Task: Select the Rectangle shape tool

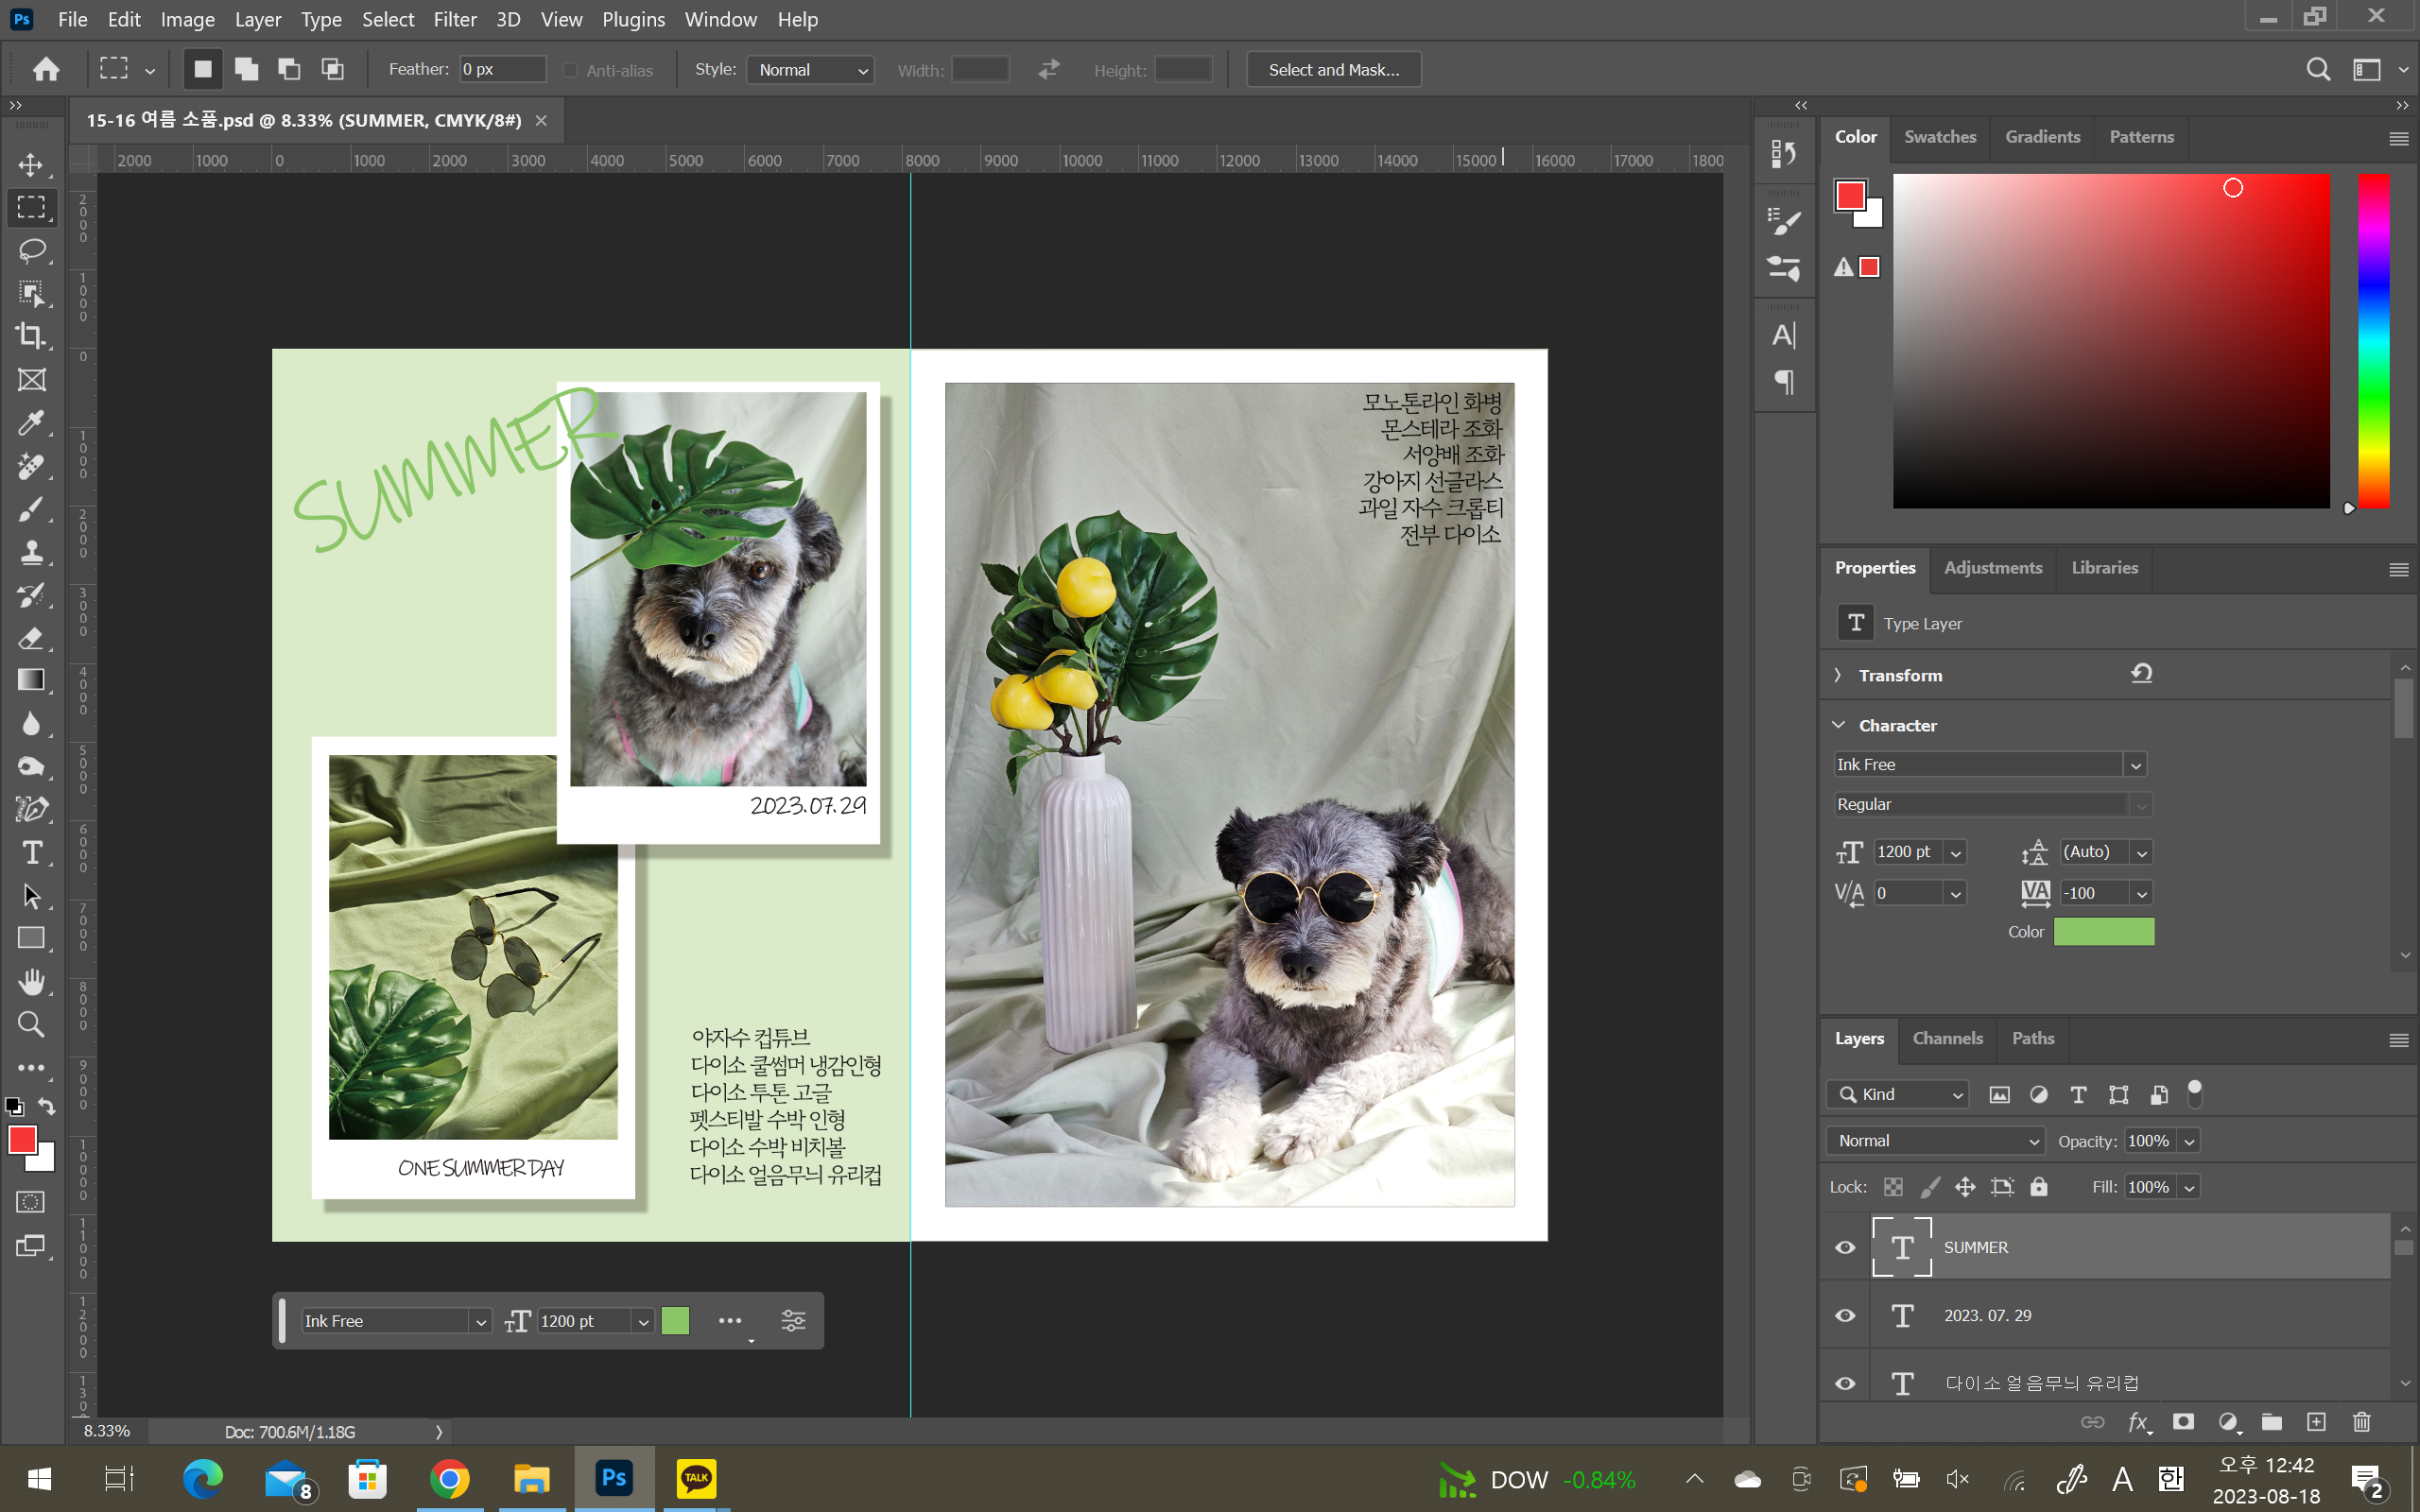Action: coord(31,939)
